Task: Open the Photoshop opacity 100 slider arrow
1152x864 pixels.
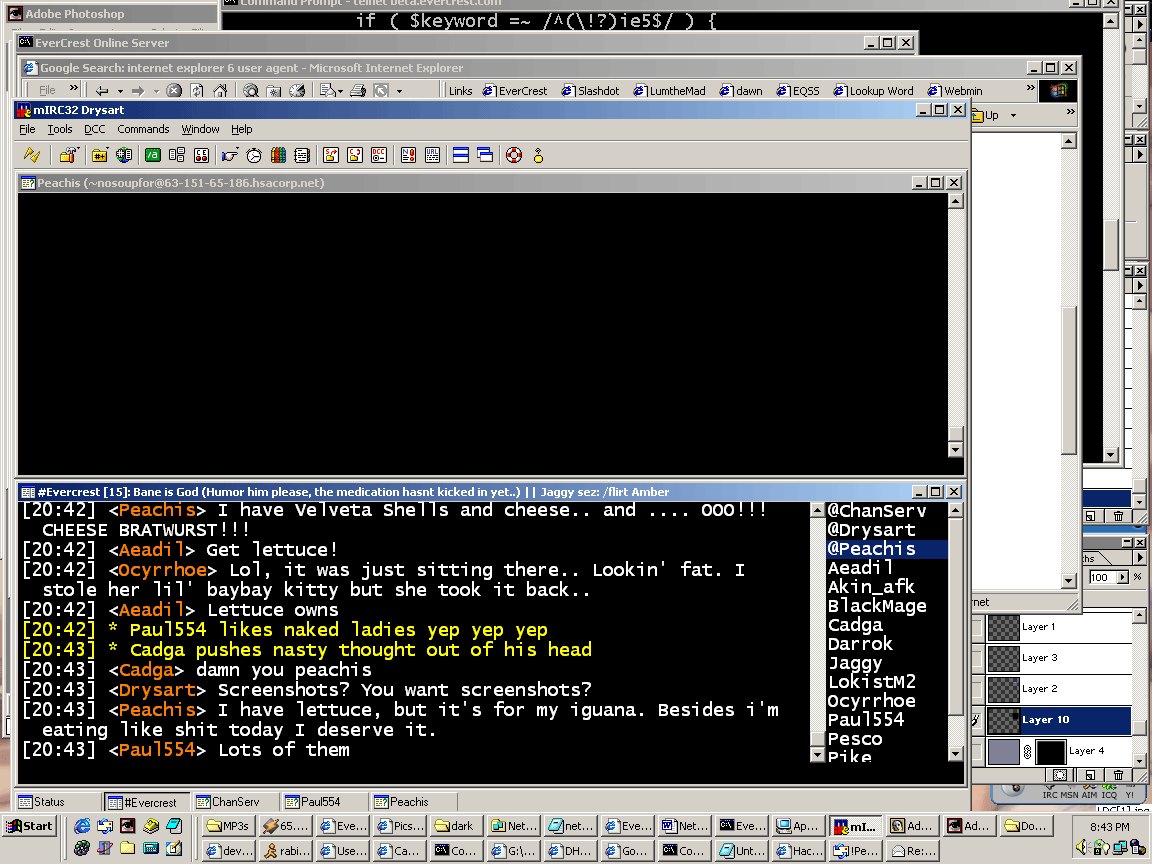Action: pyautogui.click(x=1122, y=577)
